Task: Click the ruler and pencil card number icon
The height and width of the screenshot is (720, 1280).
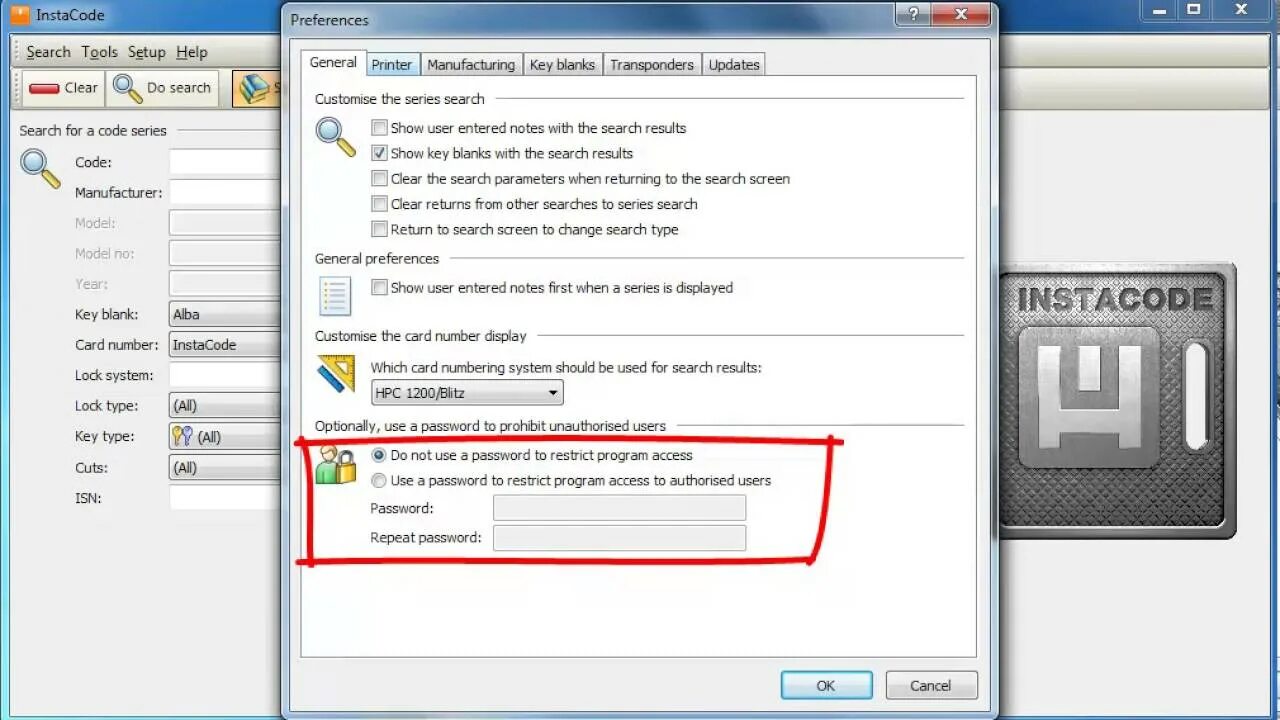Action: (336, 374)
